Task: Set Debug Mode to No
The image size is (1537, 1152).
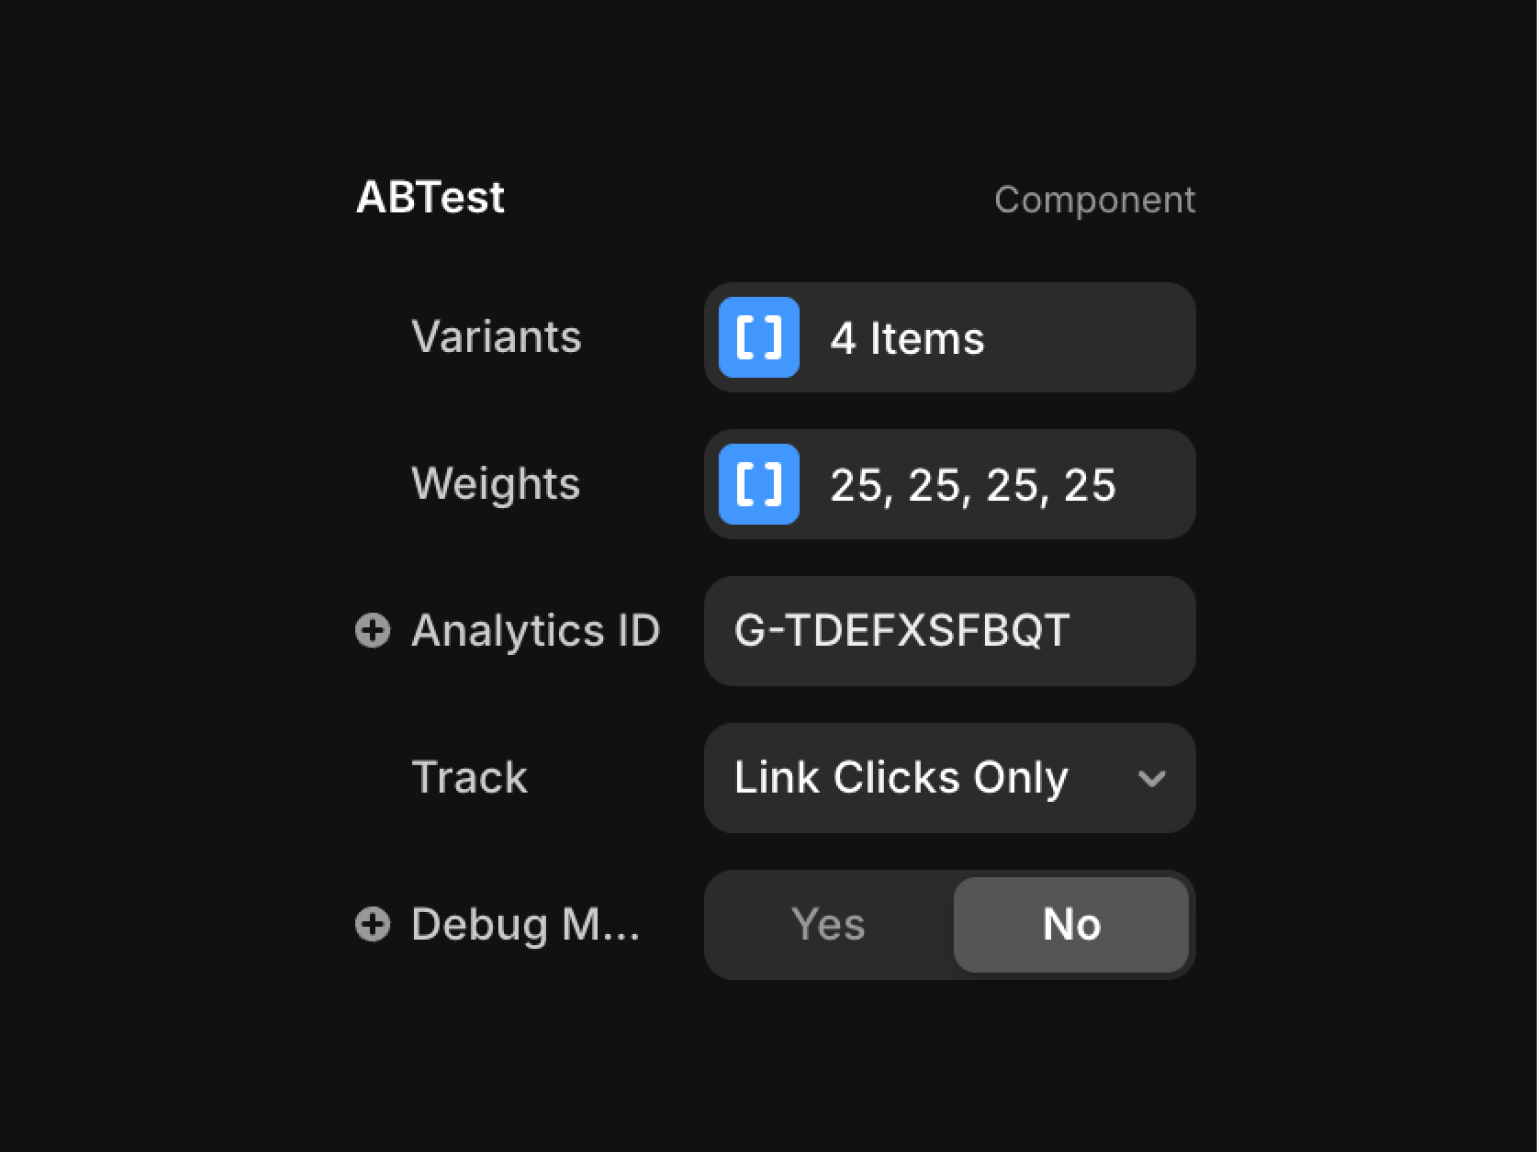Action: [1071, 924]
